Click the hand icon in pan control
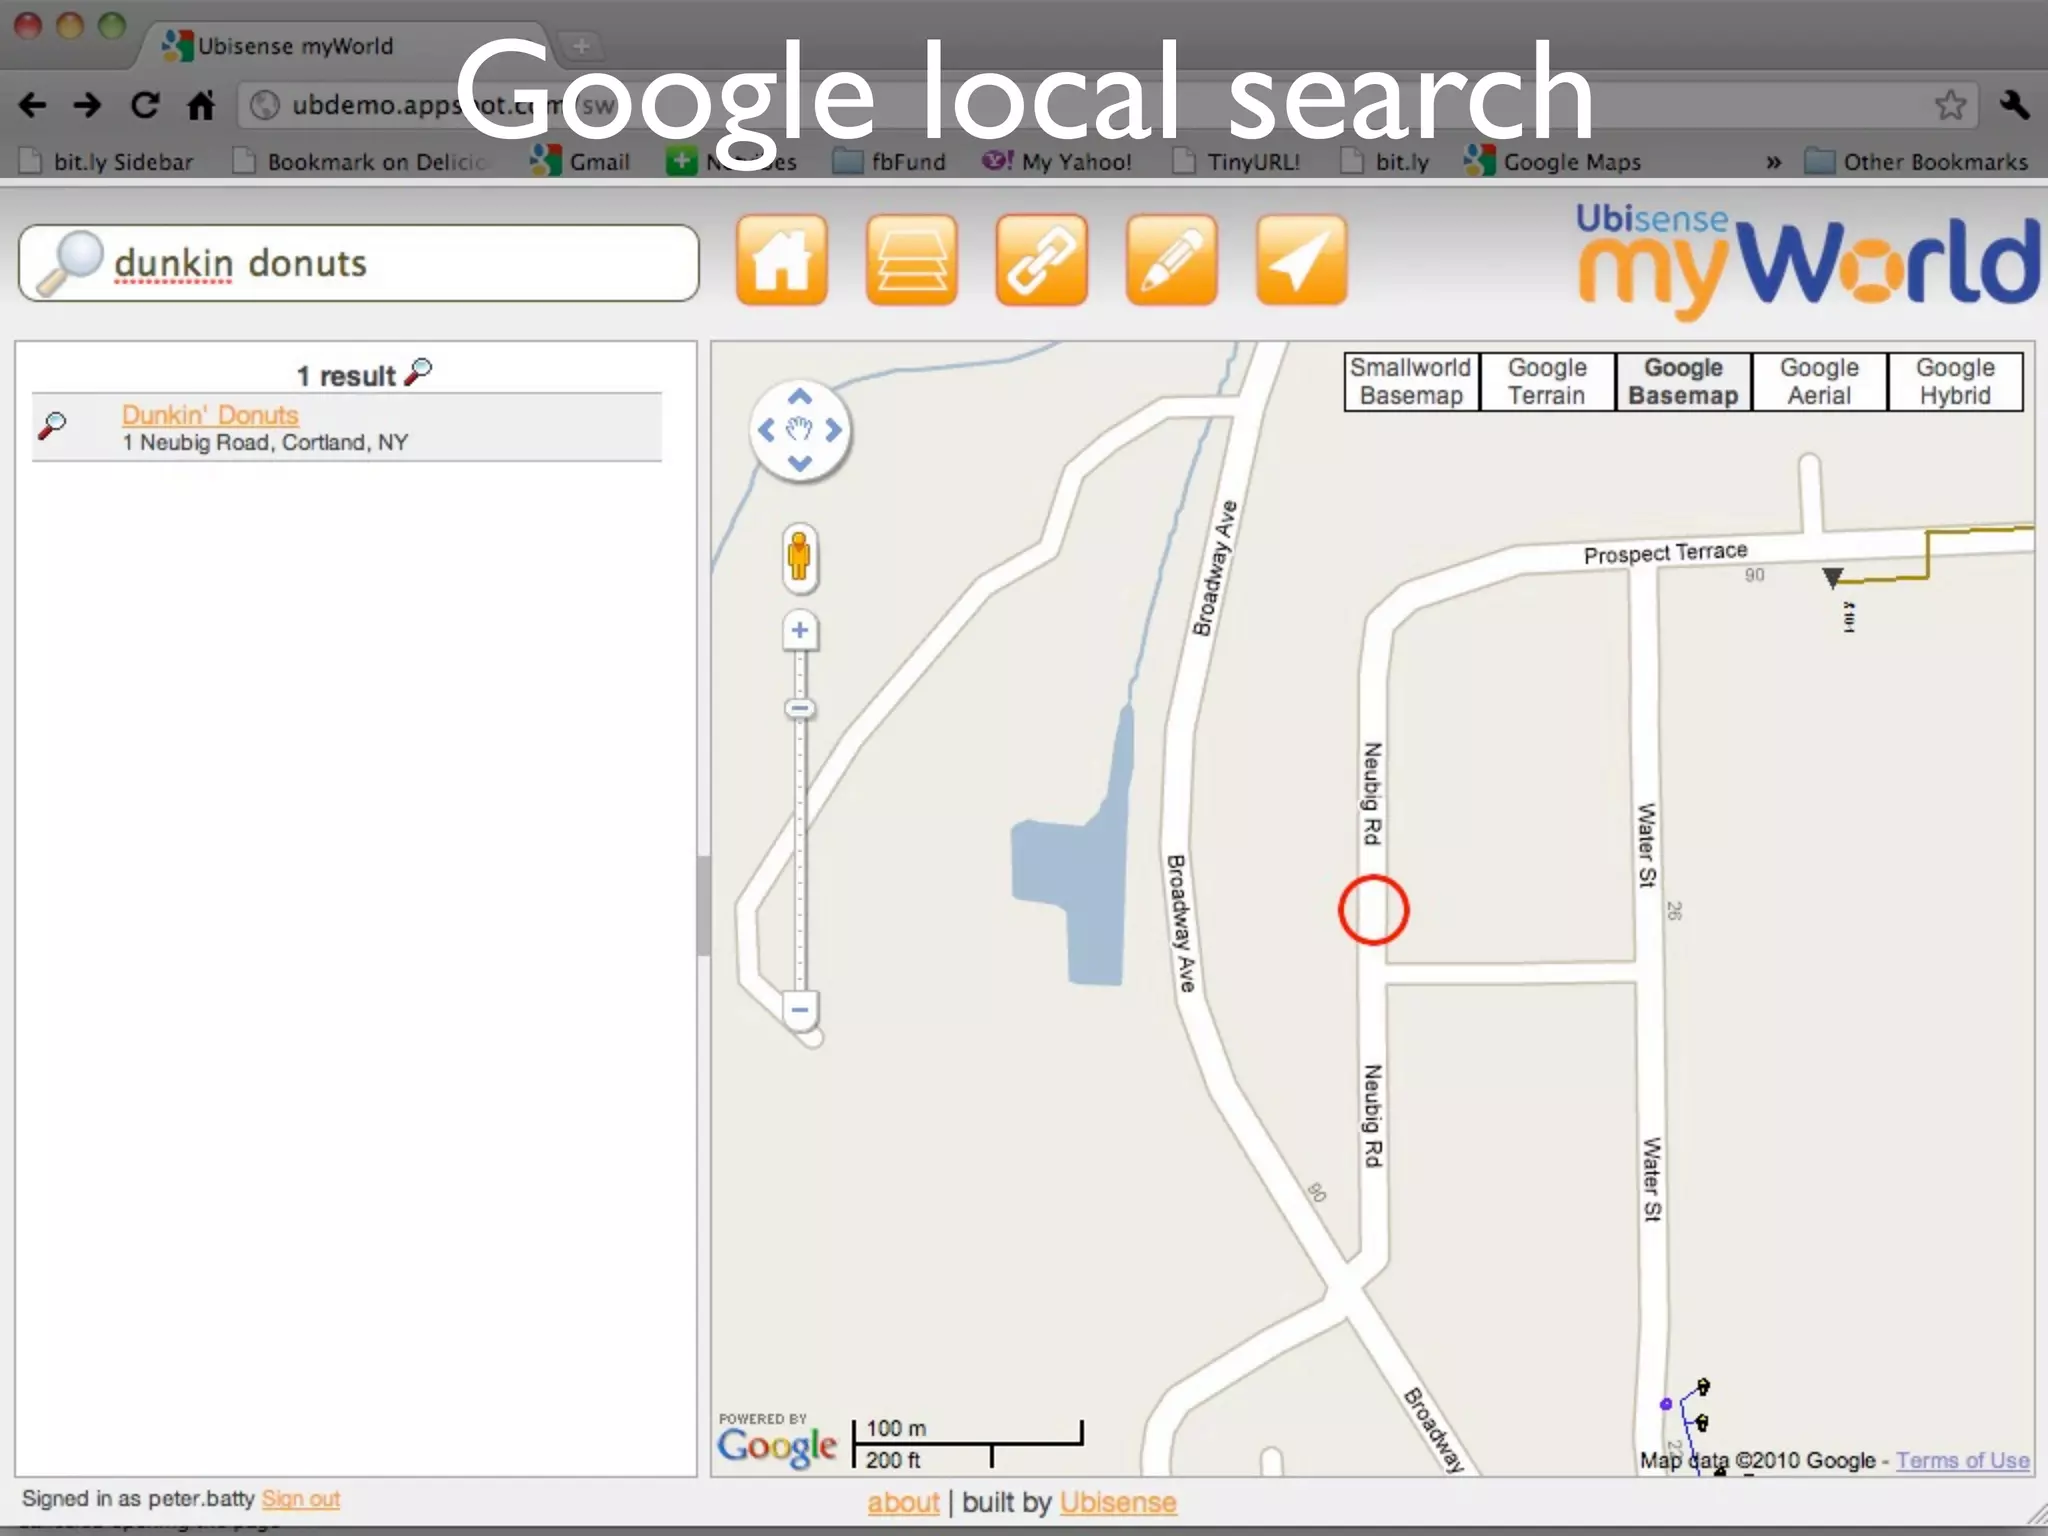The width and height of the screenshot is (2048, 1536). point(799,430)
